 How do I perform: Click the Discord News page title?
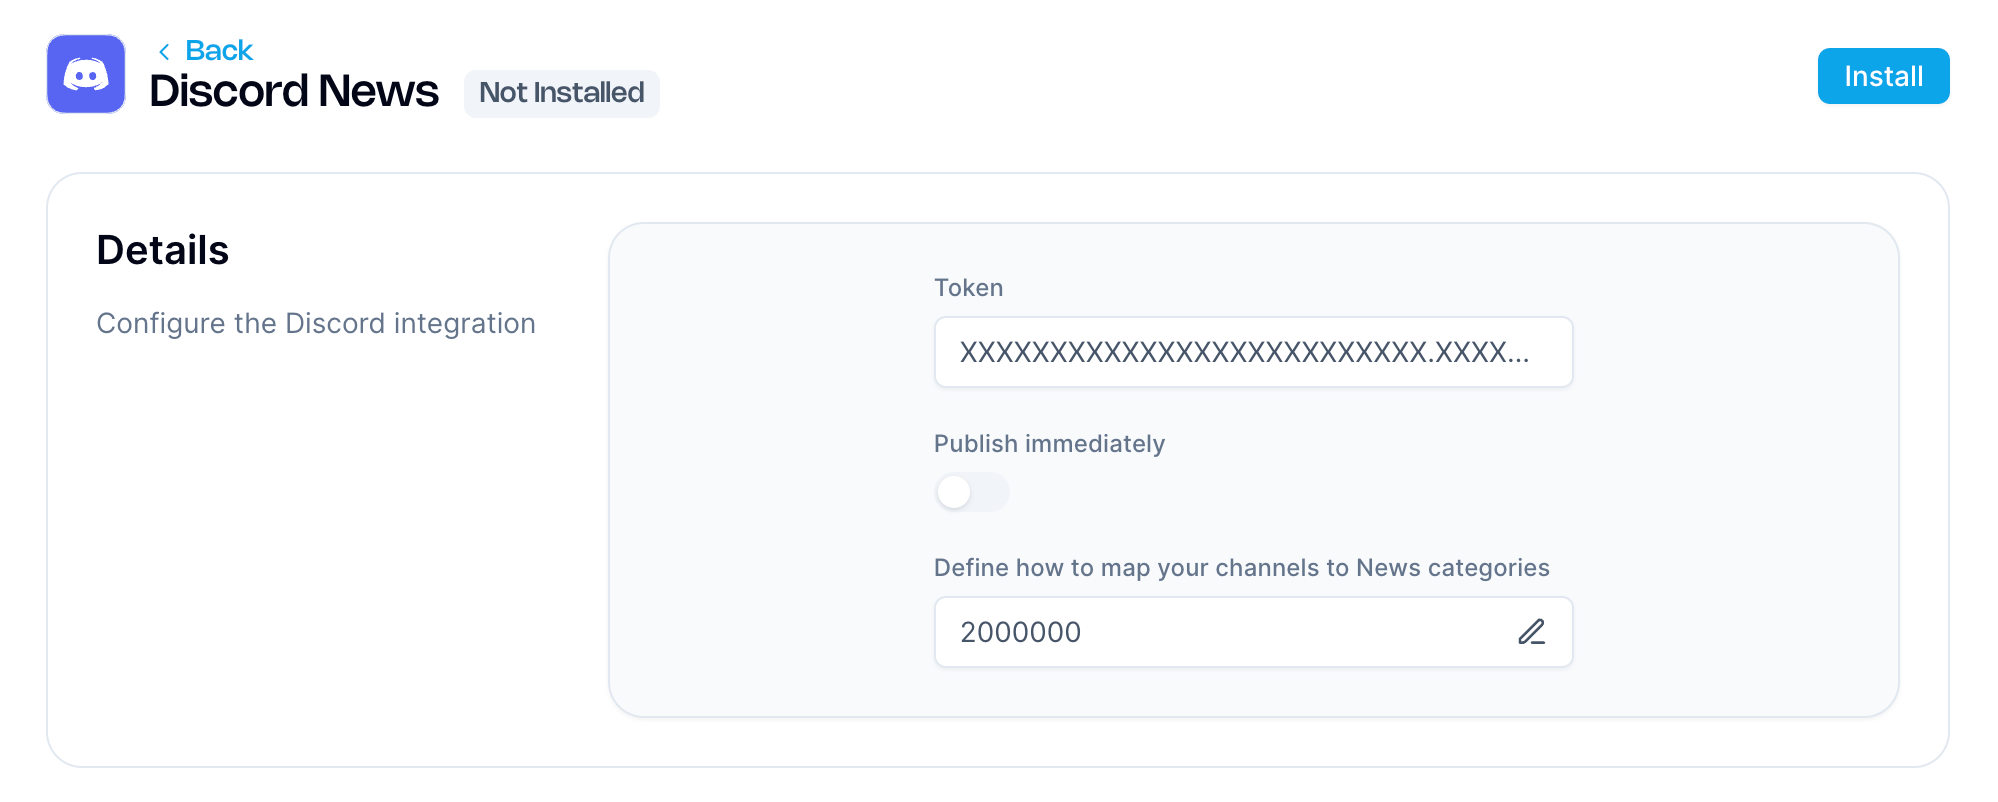(x=294, y=92)
